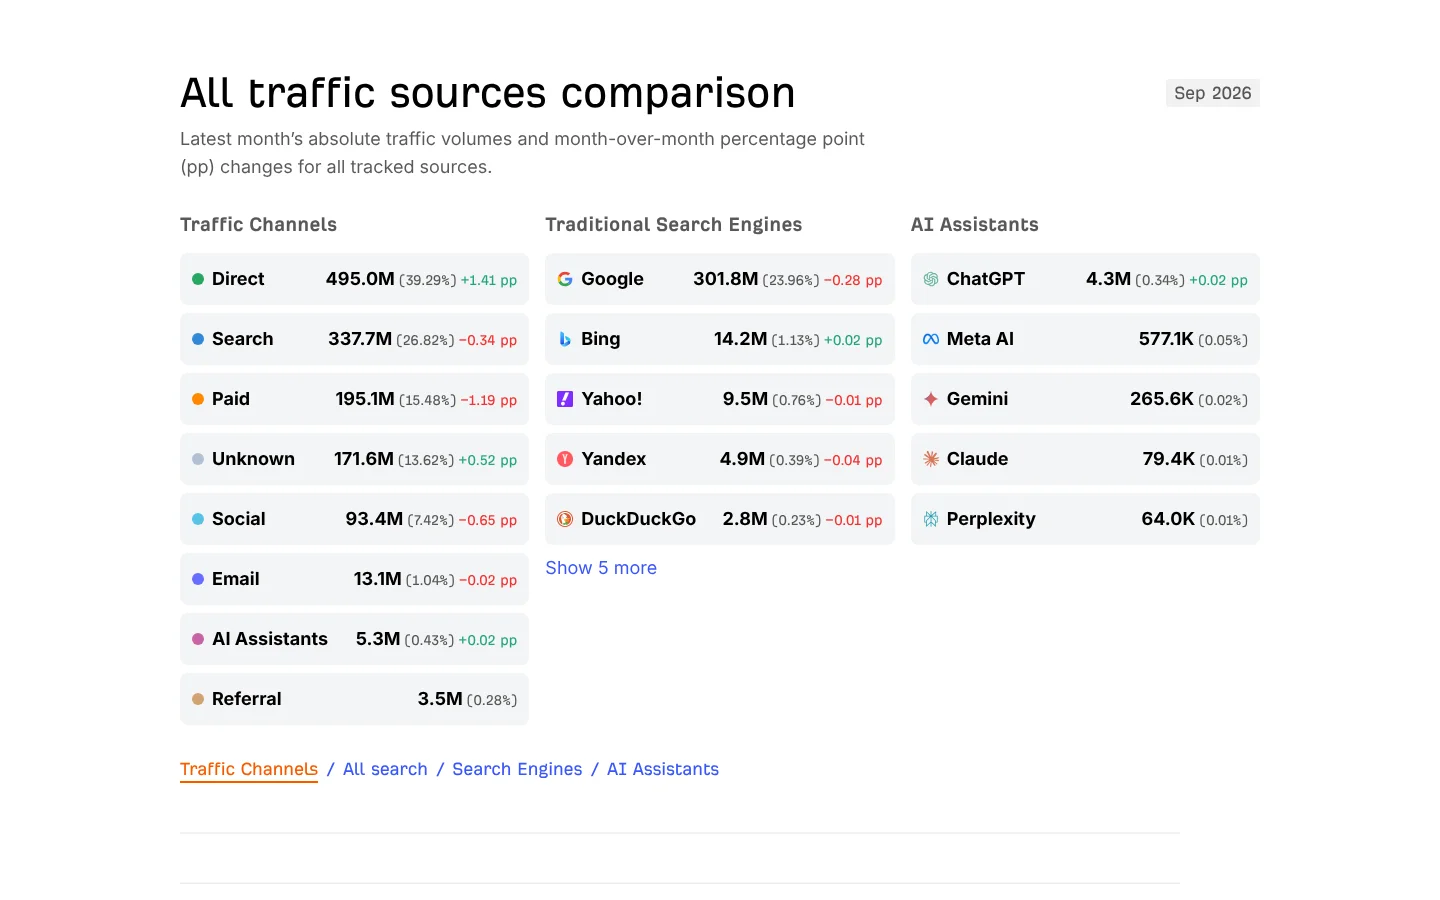Open the Traffic Channels tab link
1440x900 pixels.
click(249, 769)
